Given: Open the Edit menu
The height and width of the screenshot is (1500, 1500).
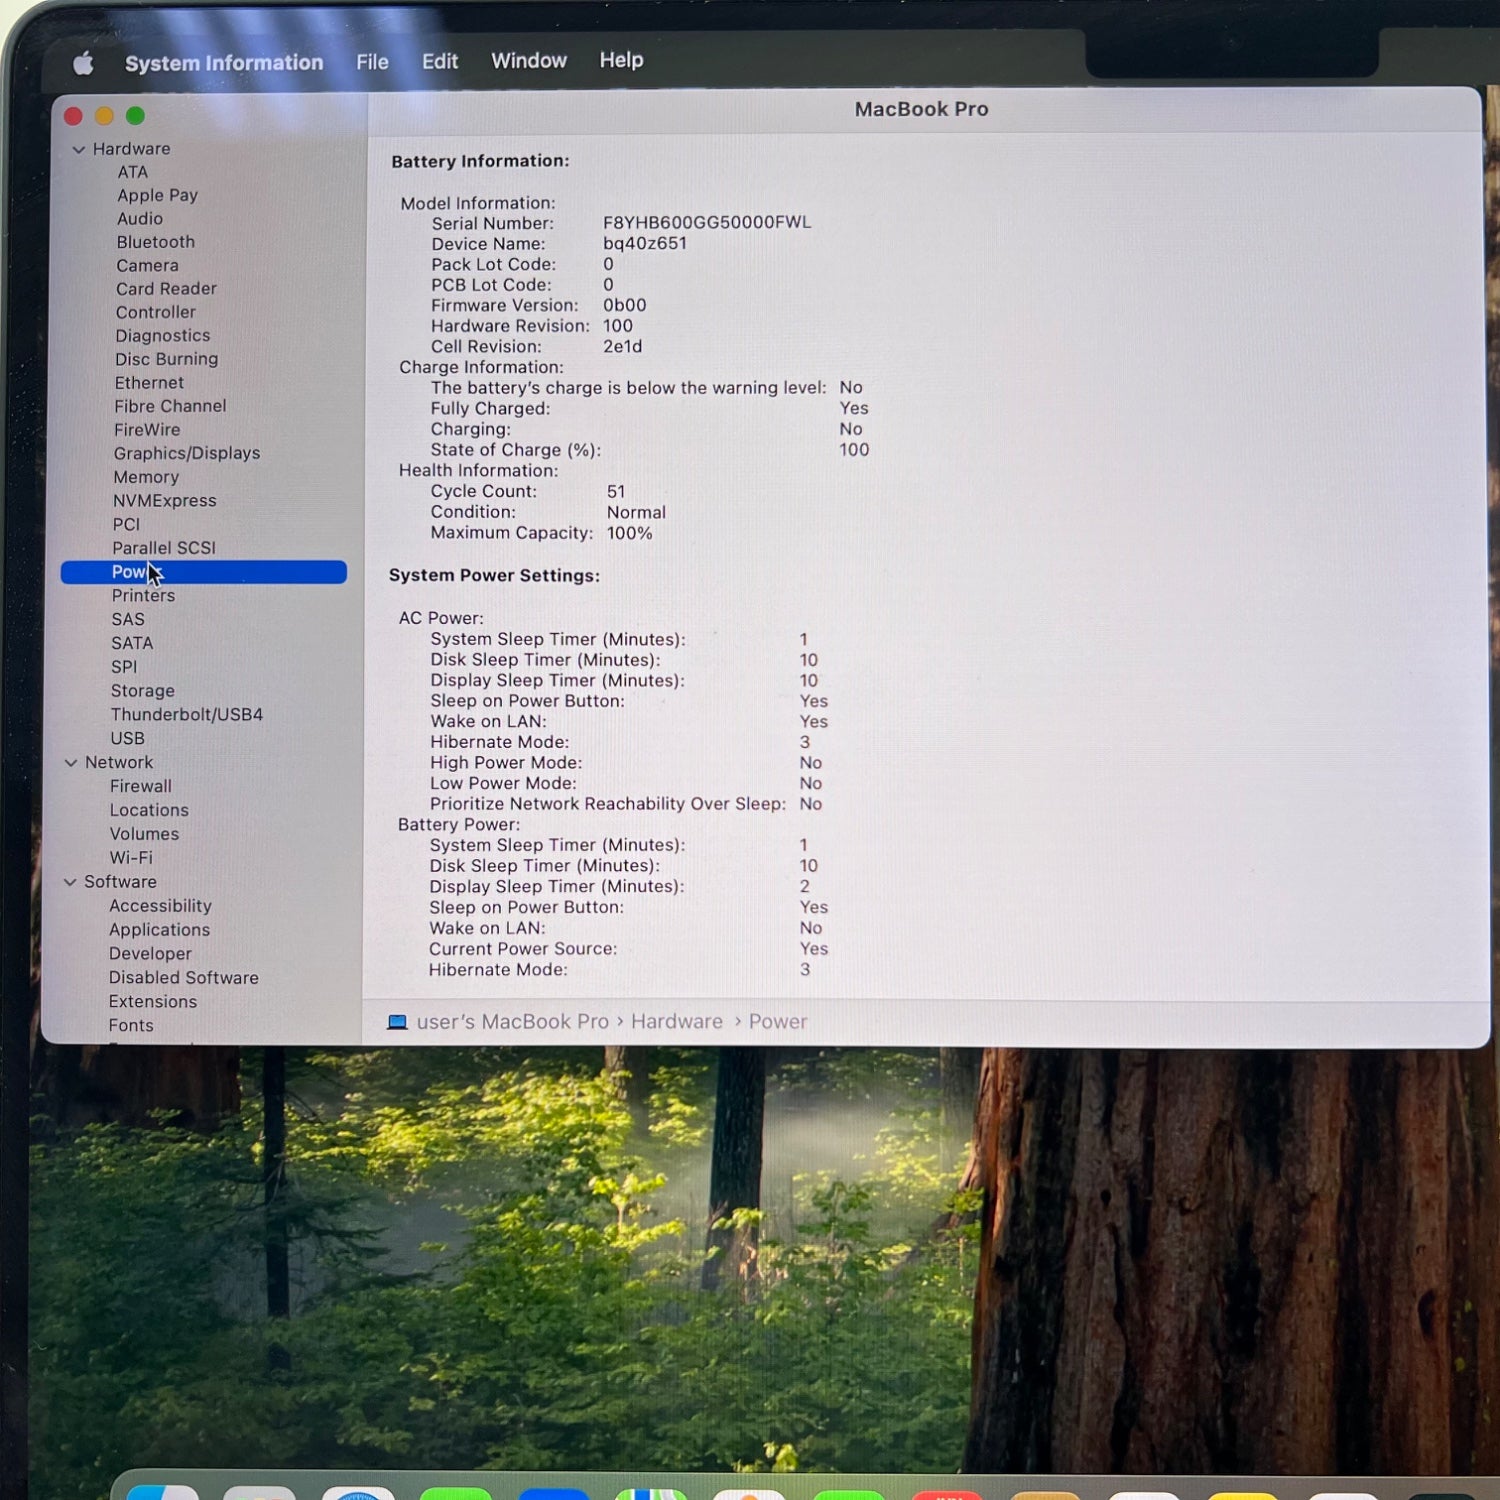Looking at the screenshot, I should [x=440, y=61].
